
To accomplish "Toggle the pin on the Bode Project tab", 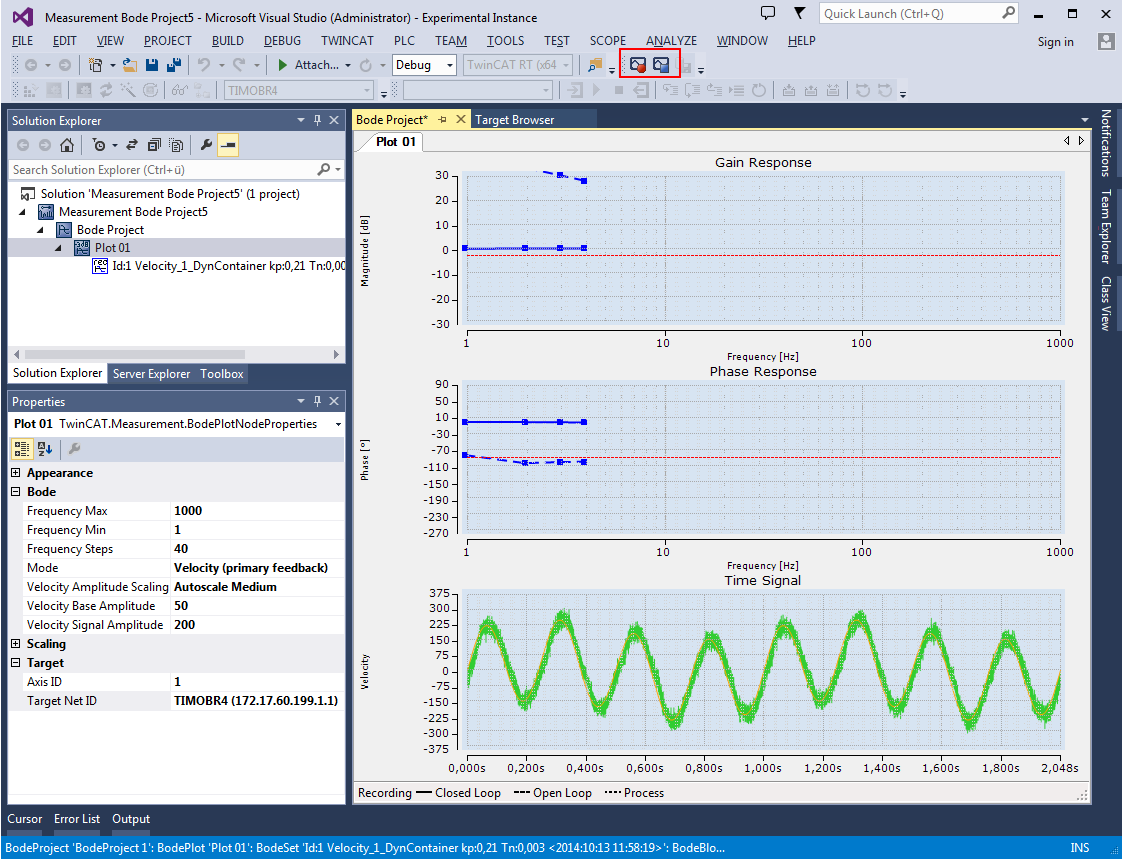I will (443, 120).
